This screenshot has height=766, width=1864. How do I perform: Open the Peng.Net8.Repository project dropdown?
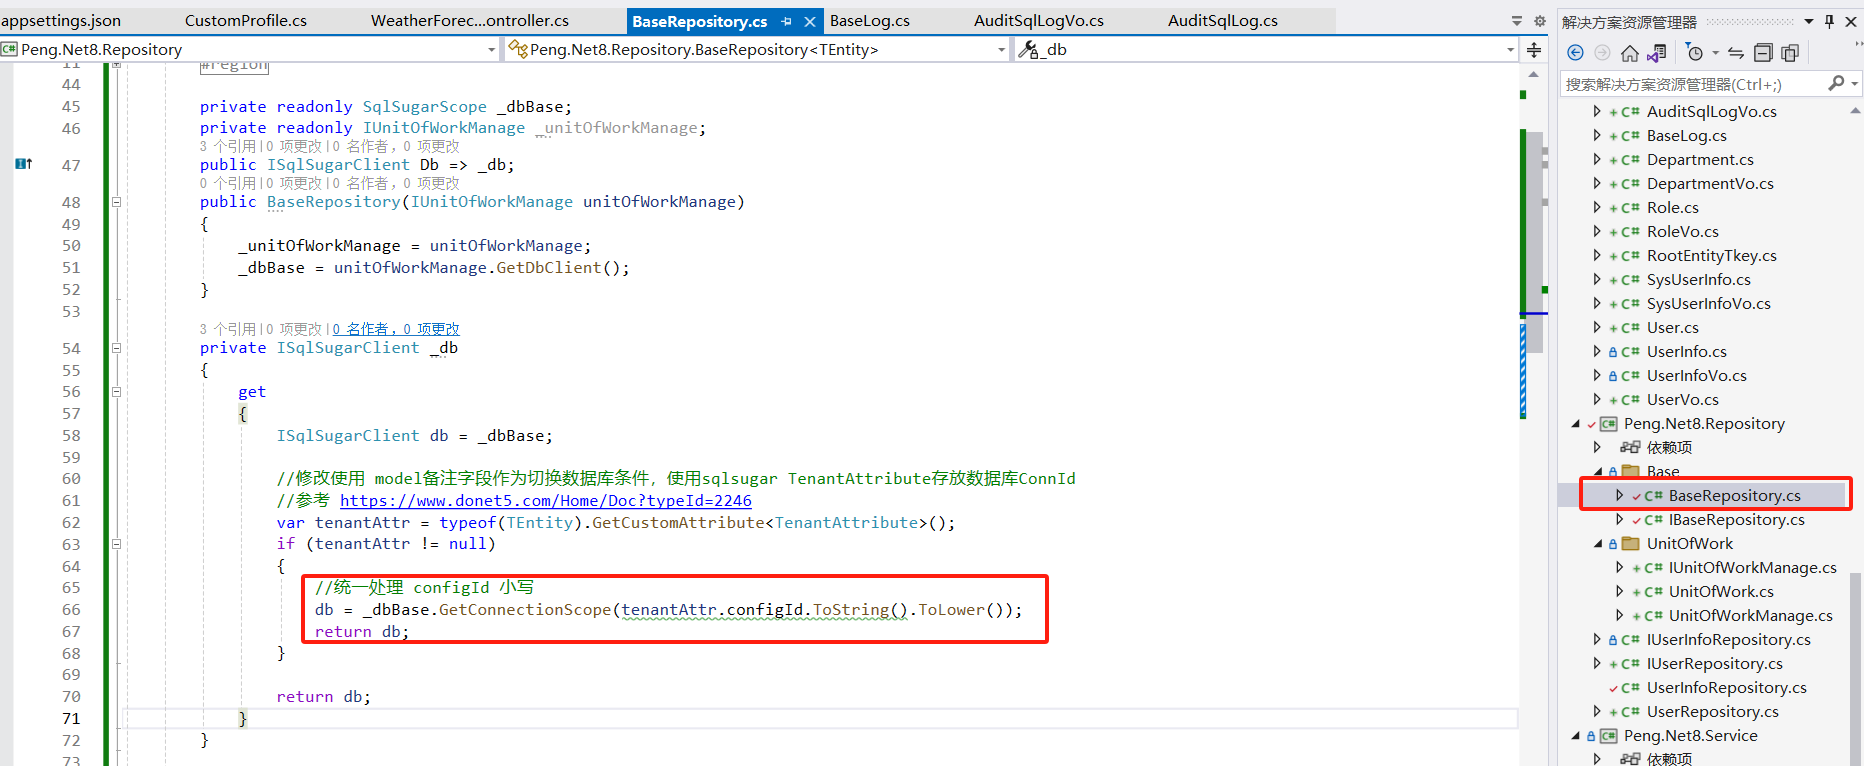point(491,50)
